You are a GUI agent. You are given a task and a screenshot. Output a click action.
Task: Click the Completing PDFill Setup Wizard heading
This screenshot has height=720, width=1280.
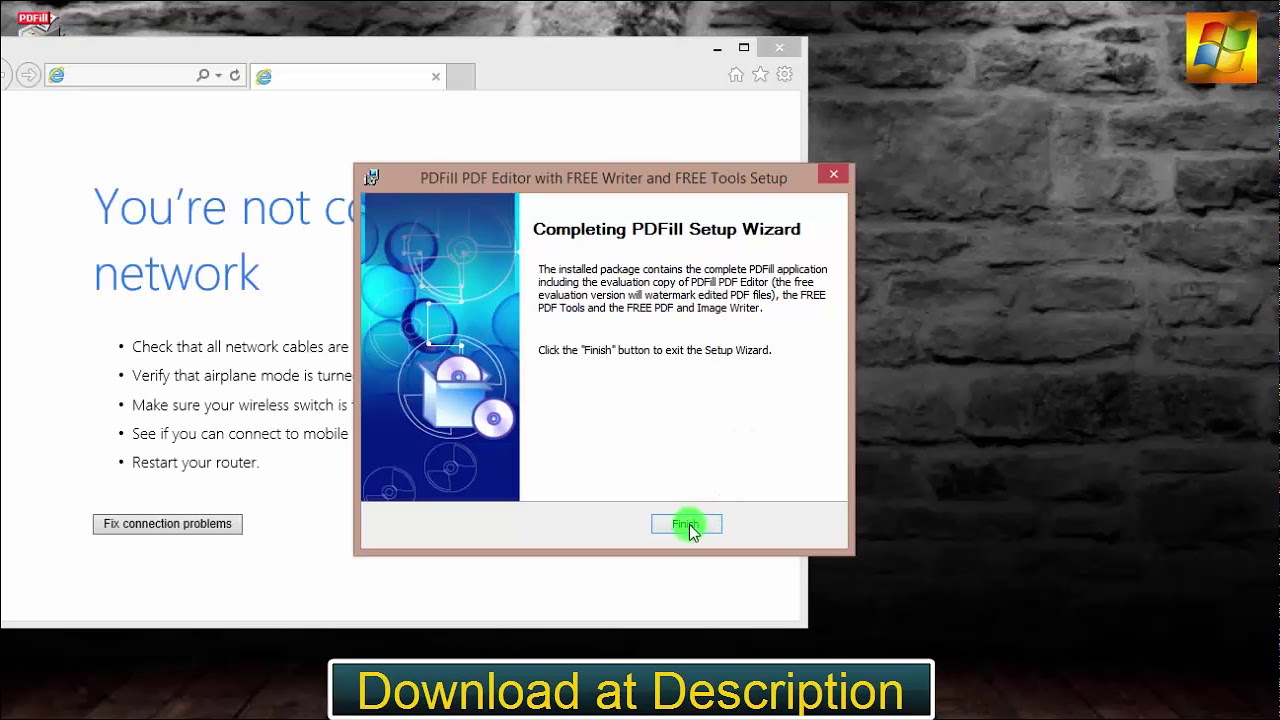click(x=667, y=229)
